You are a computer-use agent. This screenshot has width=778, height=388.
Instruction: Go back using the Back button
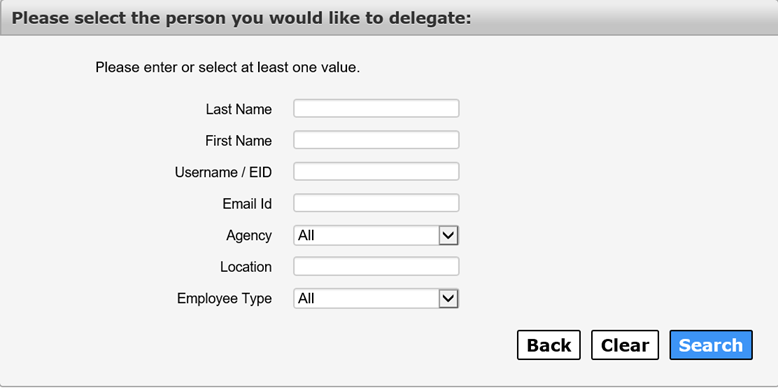pyautogui.click(x=549, y=345)
